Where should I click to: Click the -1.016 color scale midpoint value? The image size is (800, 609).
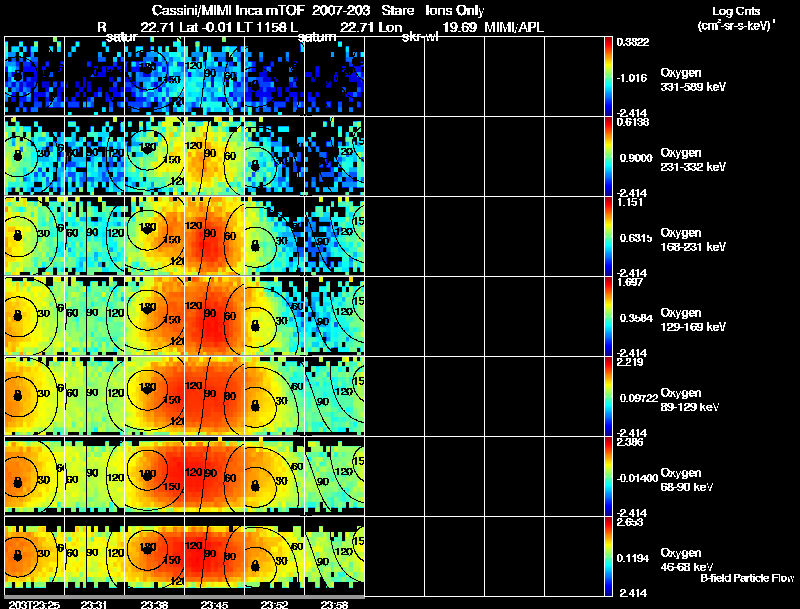tap(632, 78)
